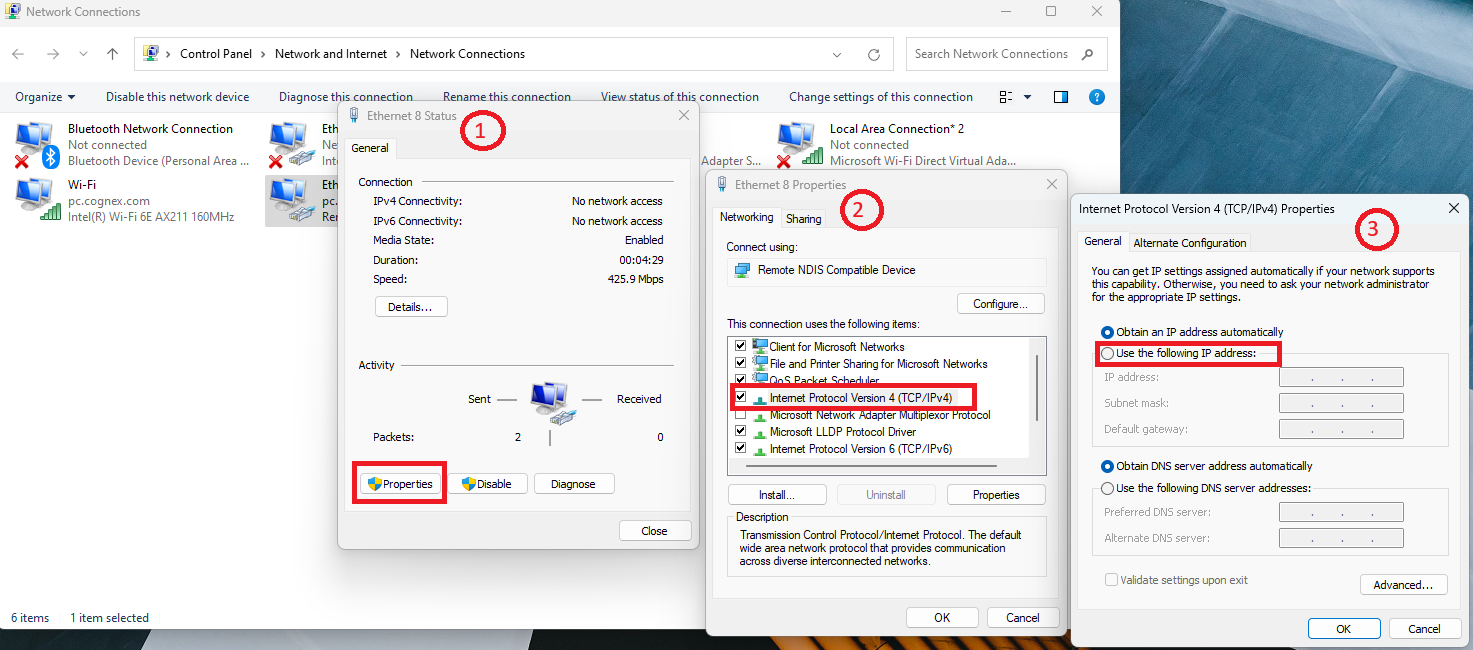Viewport: 1473px width, 650px height.
Task: Select Use the following IP address radio
Action: click(1108, 353)
